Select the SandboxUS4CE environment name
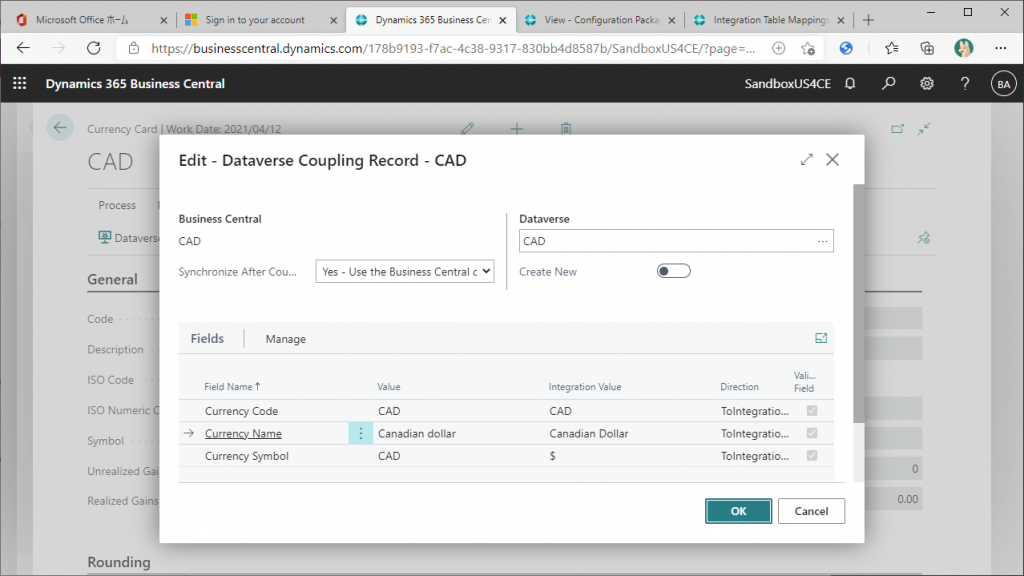Viewport: 1024px width, 576px height. coord(788,84)
